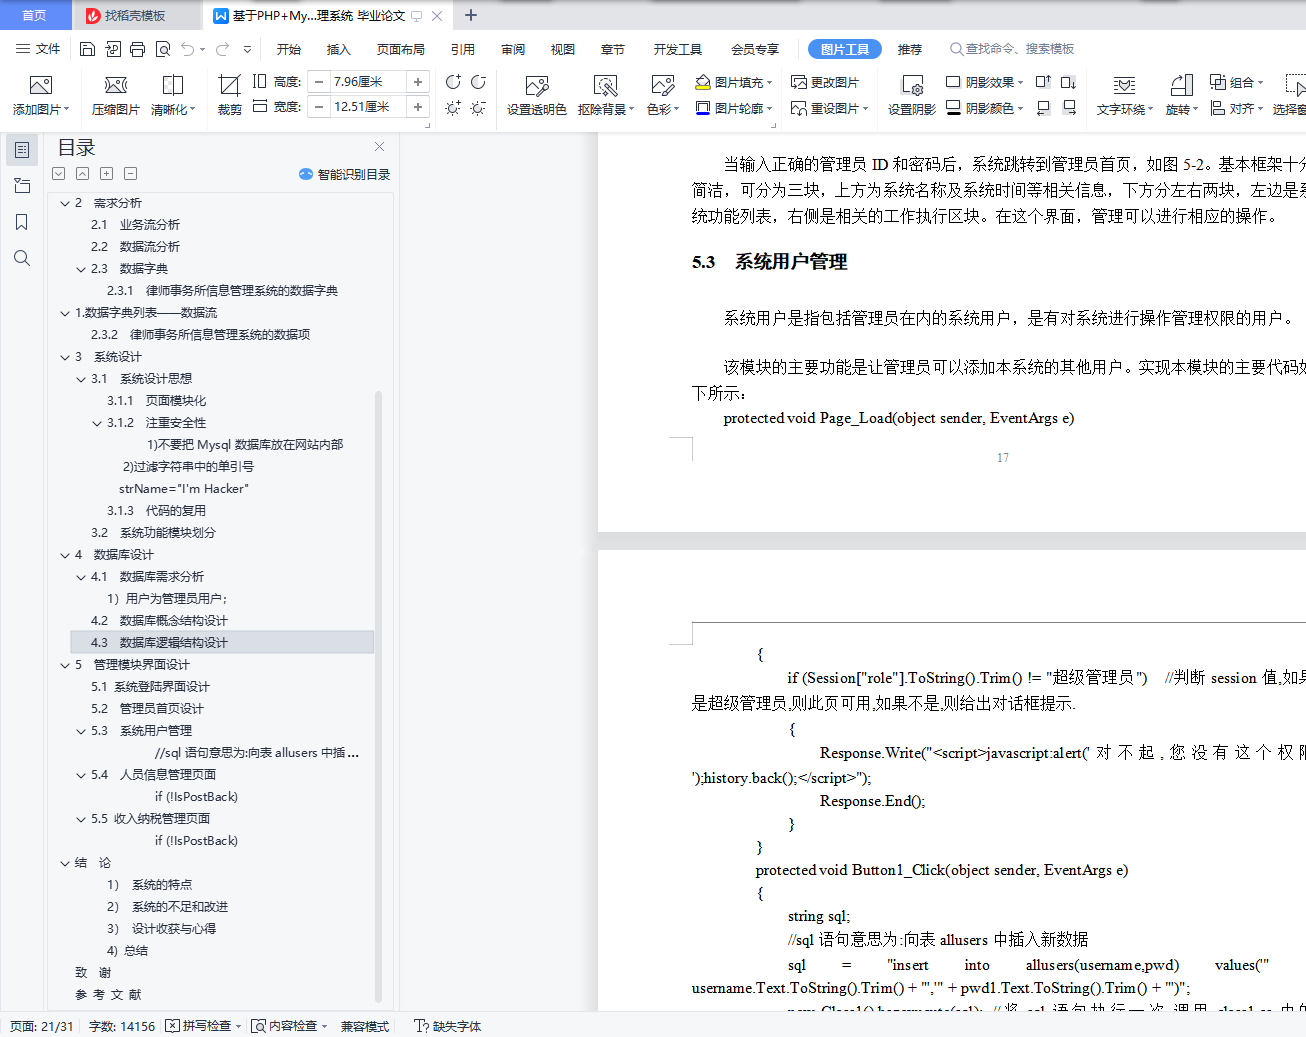Collapse the 4 数据库设计 outline node
Image resolution: width=1306 pixels, height=1037 pixels.
(x=65, y=555)
